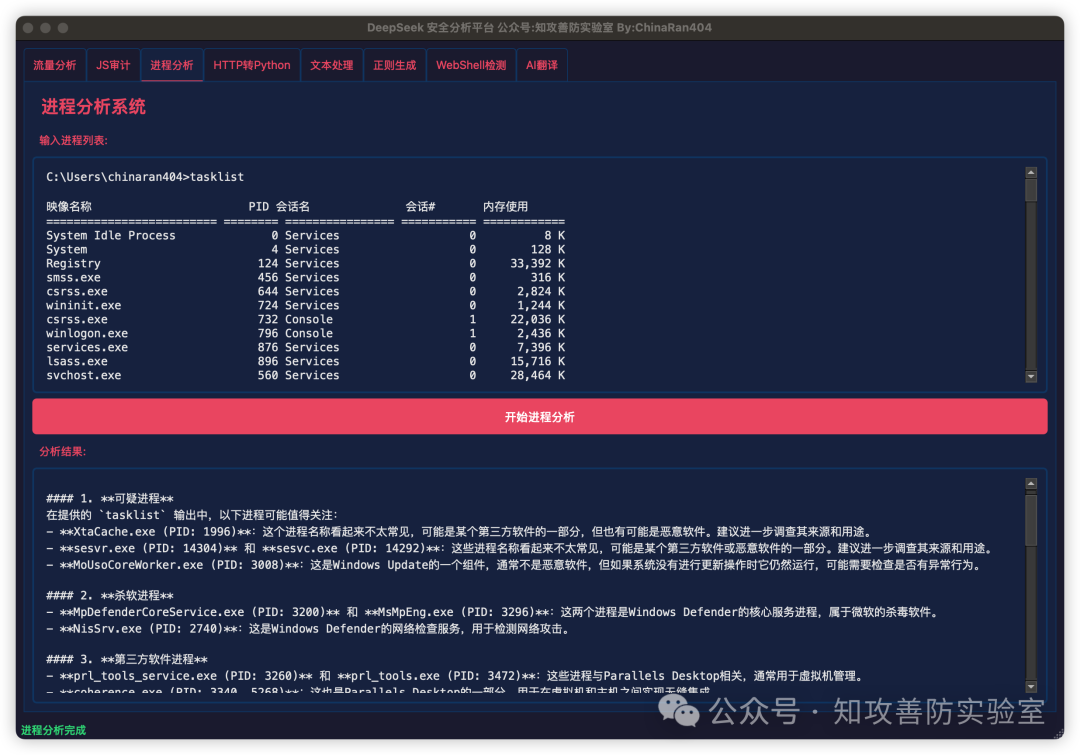
Task: Go to the HTTP转Python tab
Action: [x=252, y=65]
